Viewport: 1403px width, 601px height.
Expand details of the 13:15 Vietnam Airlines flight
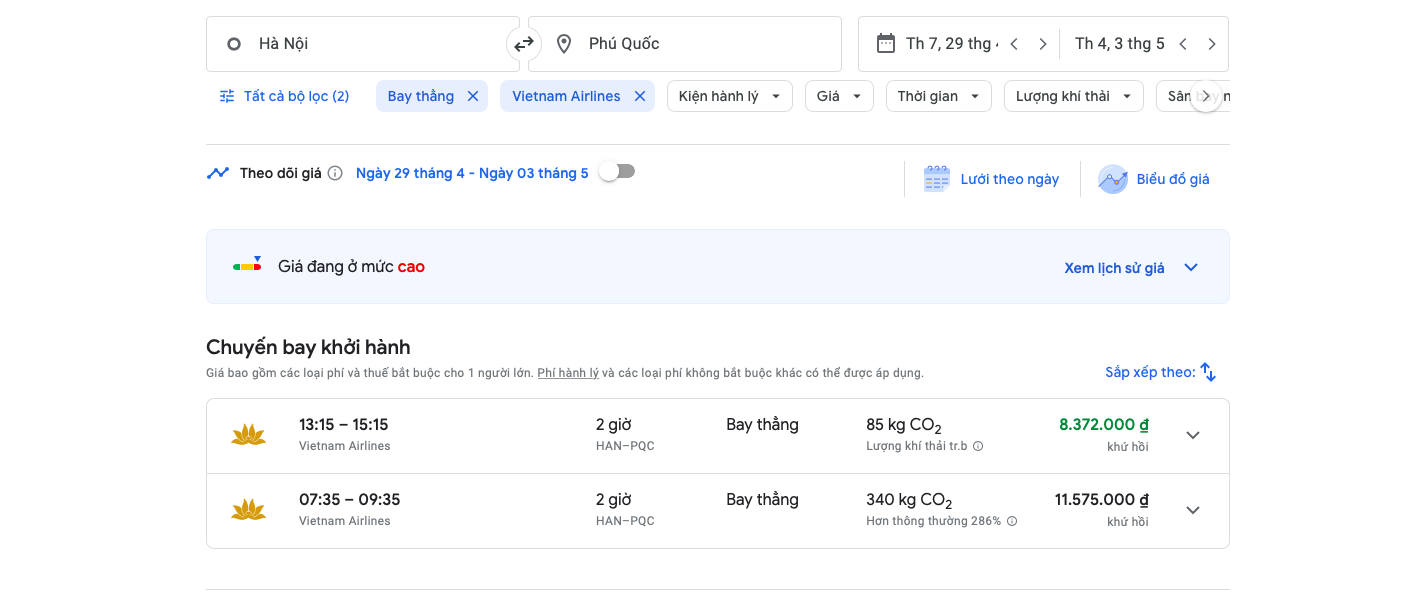[x=1192, y=435]
